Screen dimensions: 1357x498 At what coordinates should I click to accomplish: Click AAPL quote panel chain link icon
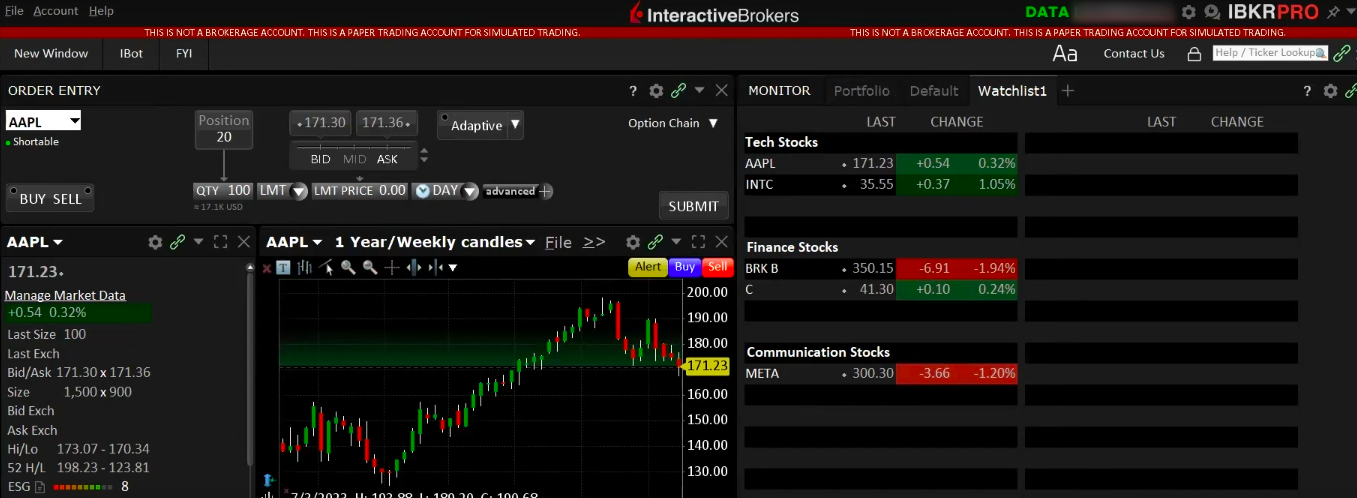tap(177, 242)
